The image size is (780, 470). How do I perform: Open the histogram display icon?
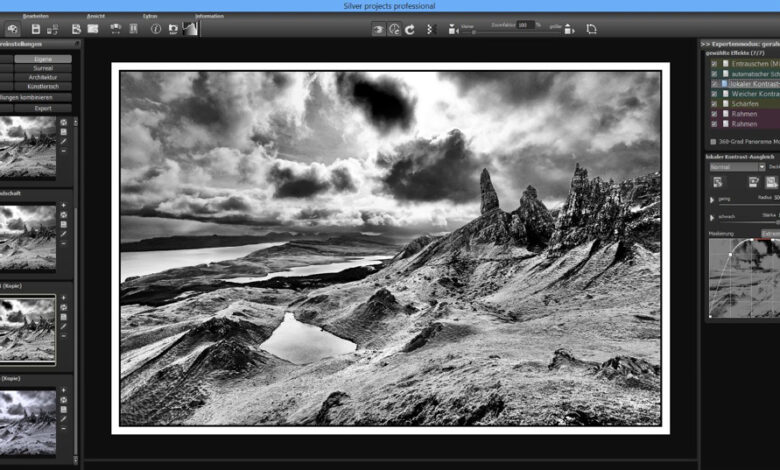coord(191,29)
